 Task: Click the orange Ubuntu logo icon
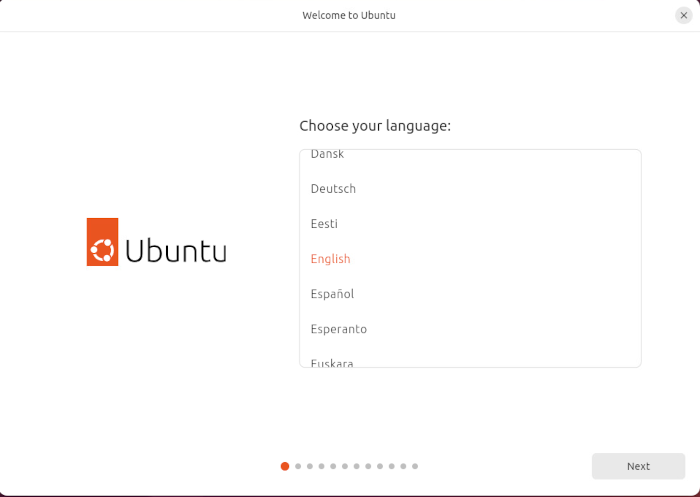click(x=102, y=242)
